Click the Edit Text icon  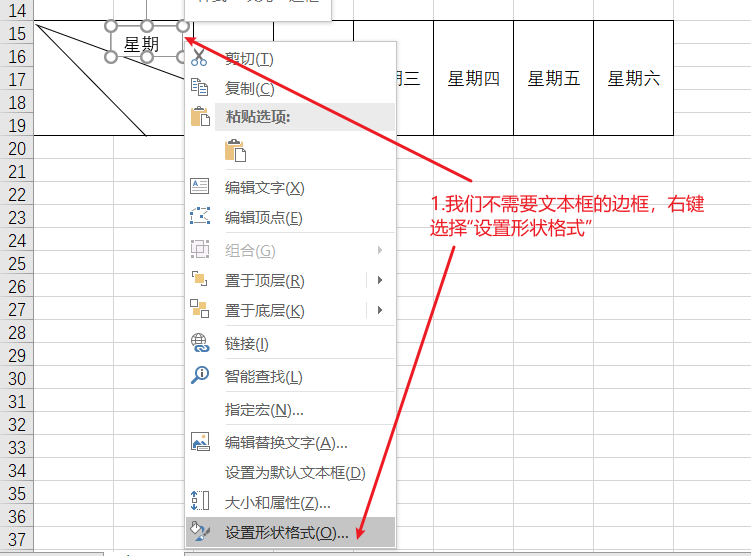click(199, 186)
